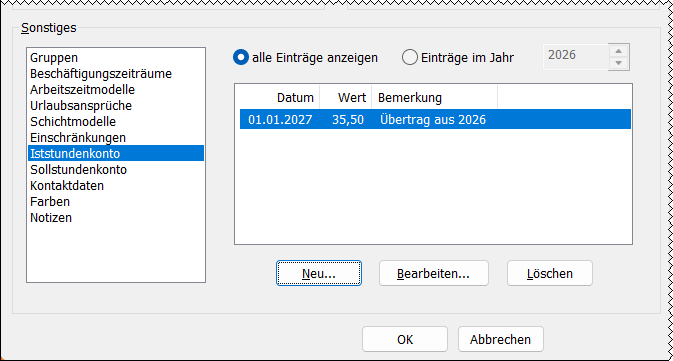Screen dimensions: 673x361
Task: Select Einschränkungen in the list
Action: tap(116, 138)
